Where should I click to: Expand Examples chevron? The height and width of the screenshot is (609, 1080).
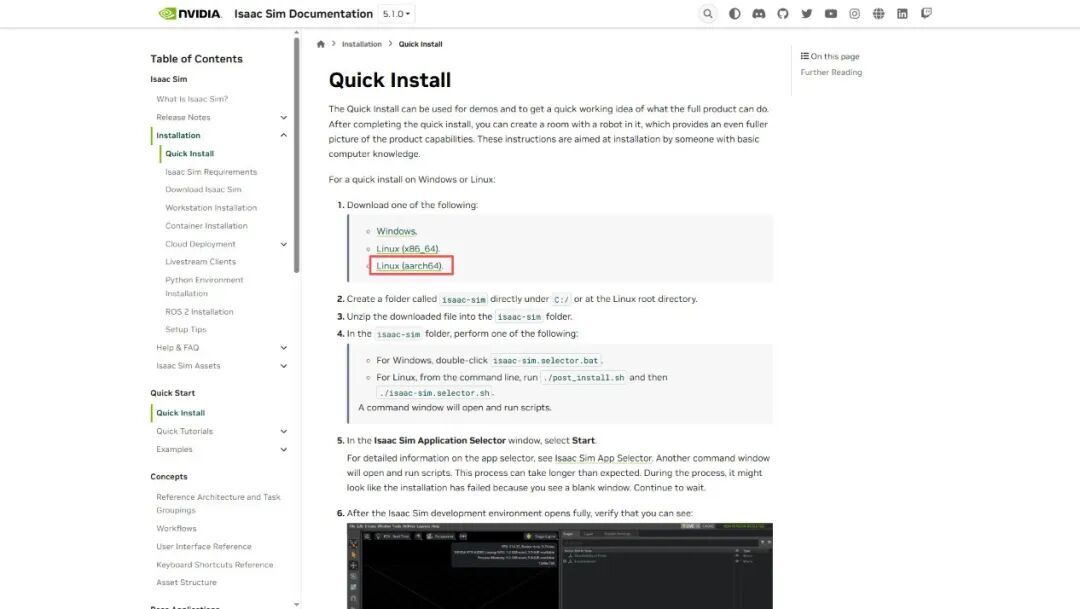click(283, 450)
